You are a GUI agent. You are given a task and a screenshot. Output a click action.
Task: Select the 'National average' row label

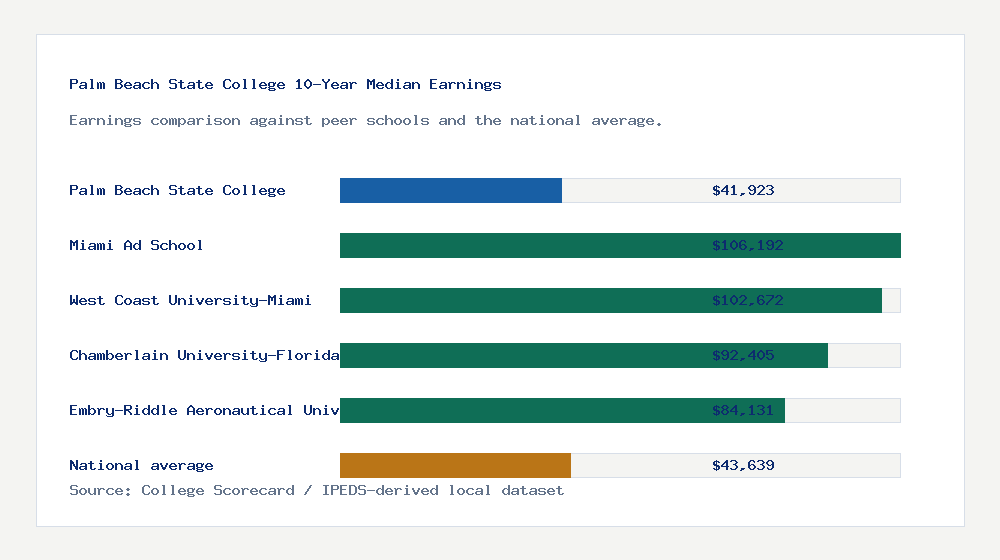click(141, 465)
